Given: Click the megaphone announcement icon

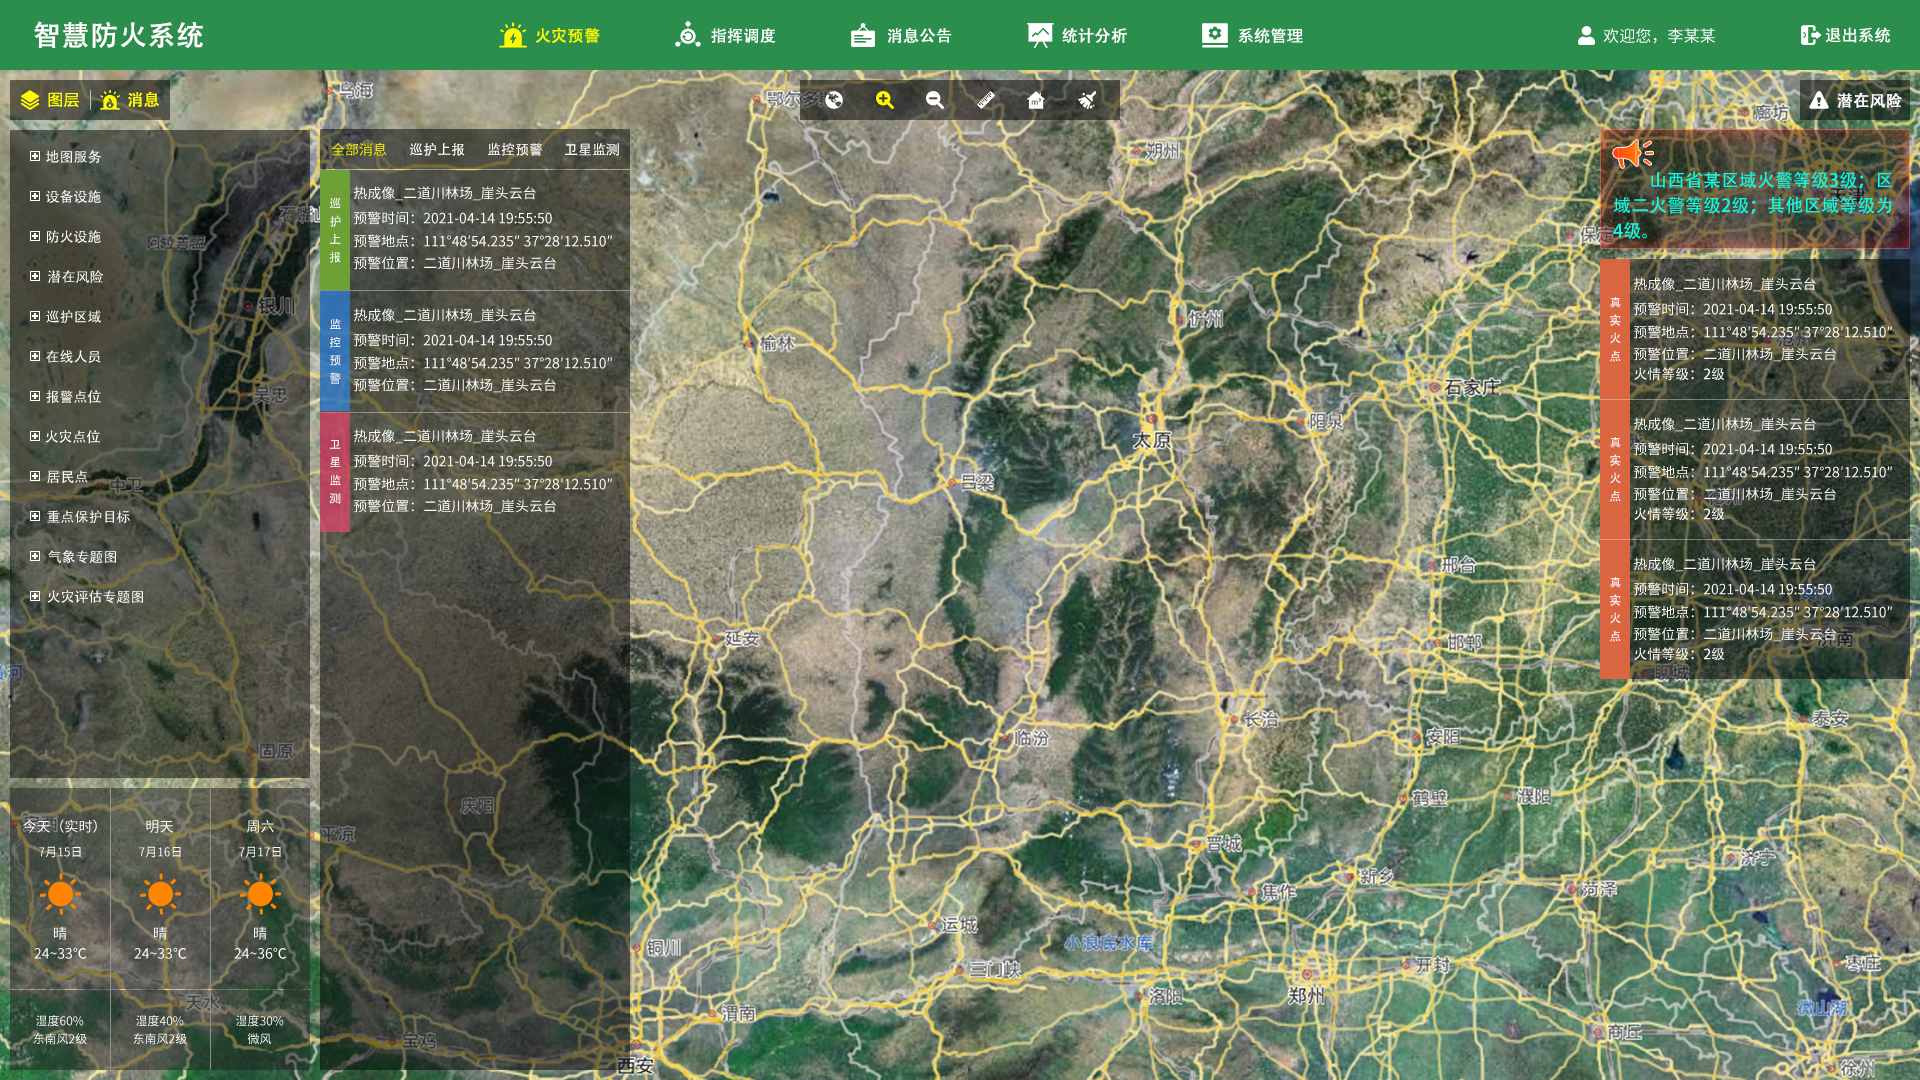Looking at the screenshot, I should (x=1632, y=153).
